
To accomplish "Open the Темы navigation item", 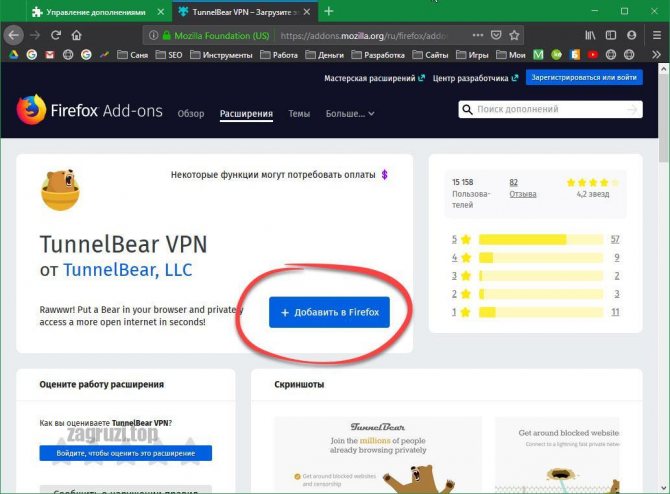I will point(299,114).
